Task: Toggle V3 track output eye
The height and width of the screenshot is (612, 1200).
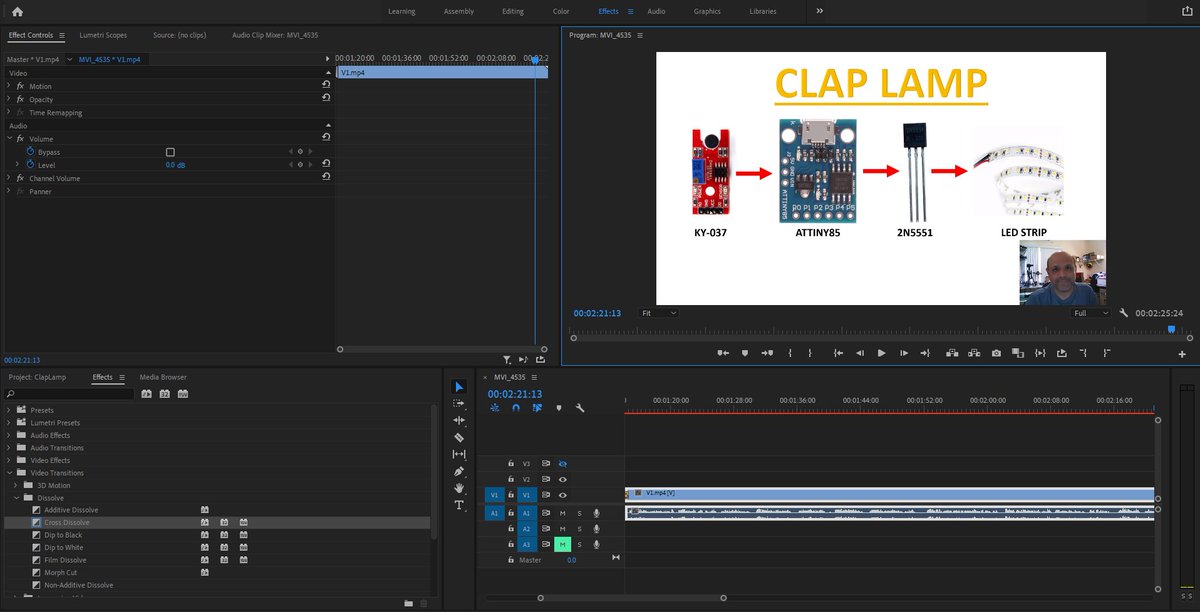Action: [563, 464]
